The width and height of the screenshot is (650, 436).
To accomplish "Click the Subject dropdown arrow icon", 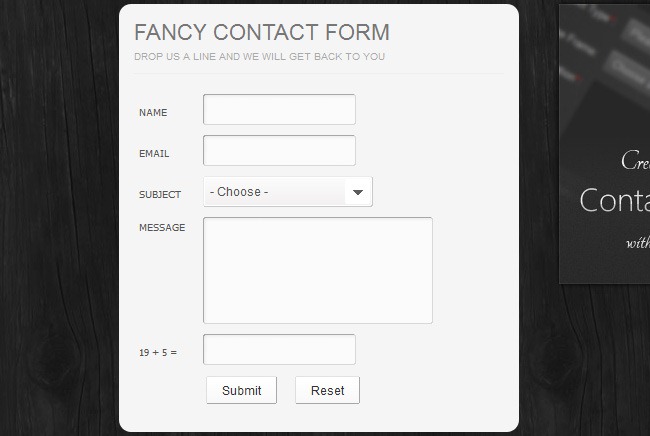I will 357,192.
